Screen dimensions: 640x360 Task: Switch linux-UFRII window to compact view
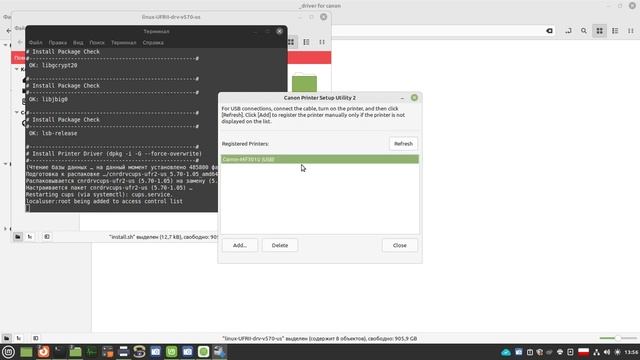pos(322,42)
